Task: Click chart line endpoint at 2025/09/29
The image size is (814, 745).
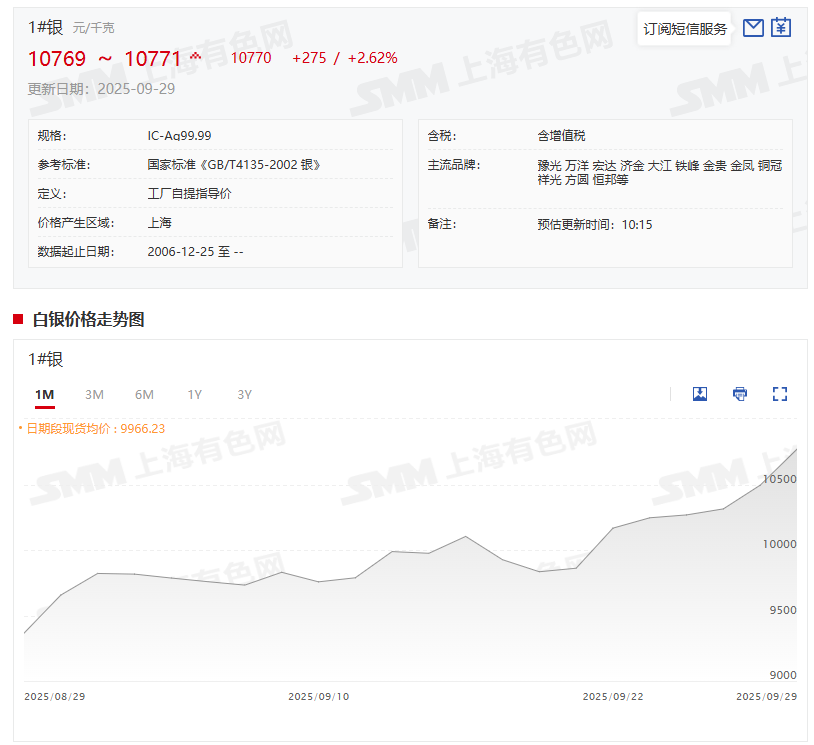Action: (796, 450)
